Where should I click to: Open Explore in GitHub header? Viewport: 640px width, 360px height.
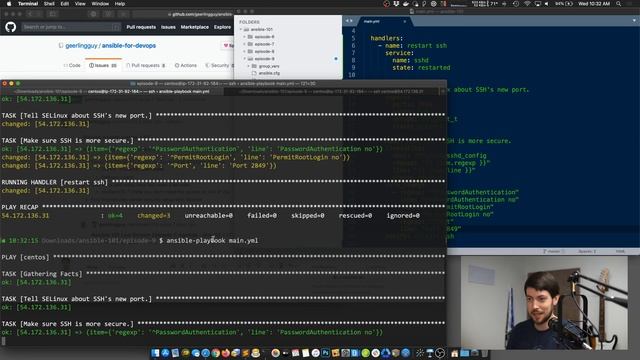[222, 27]
